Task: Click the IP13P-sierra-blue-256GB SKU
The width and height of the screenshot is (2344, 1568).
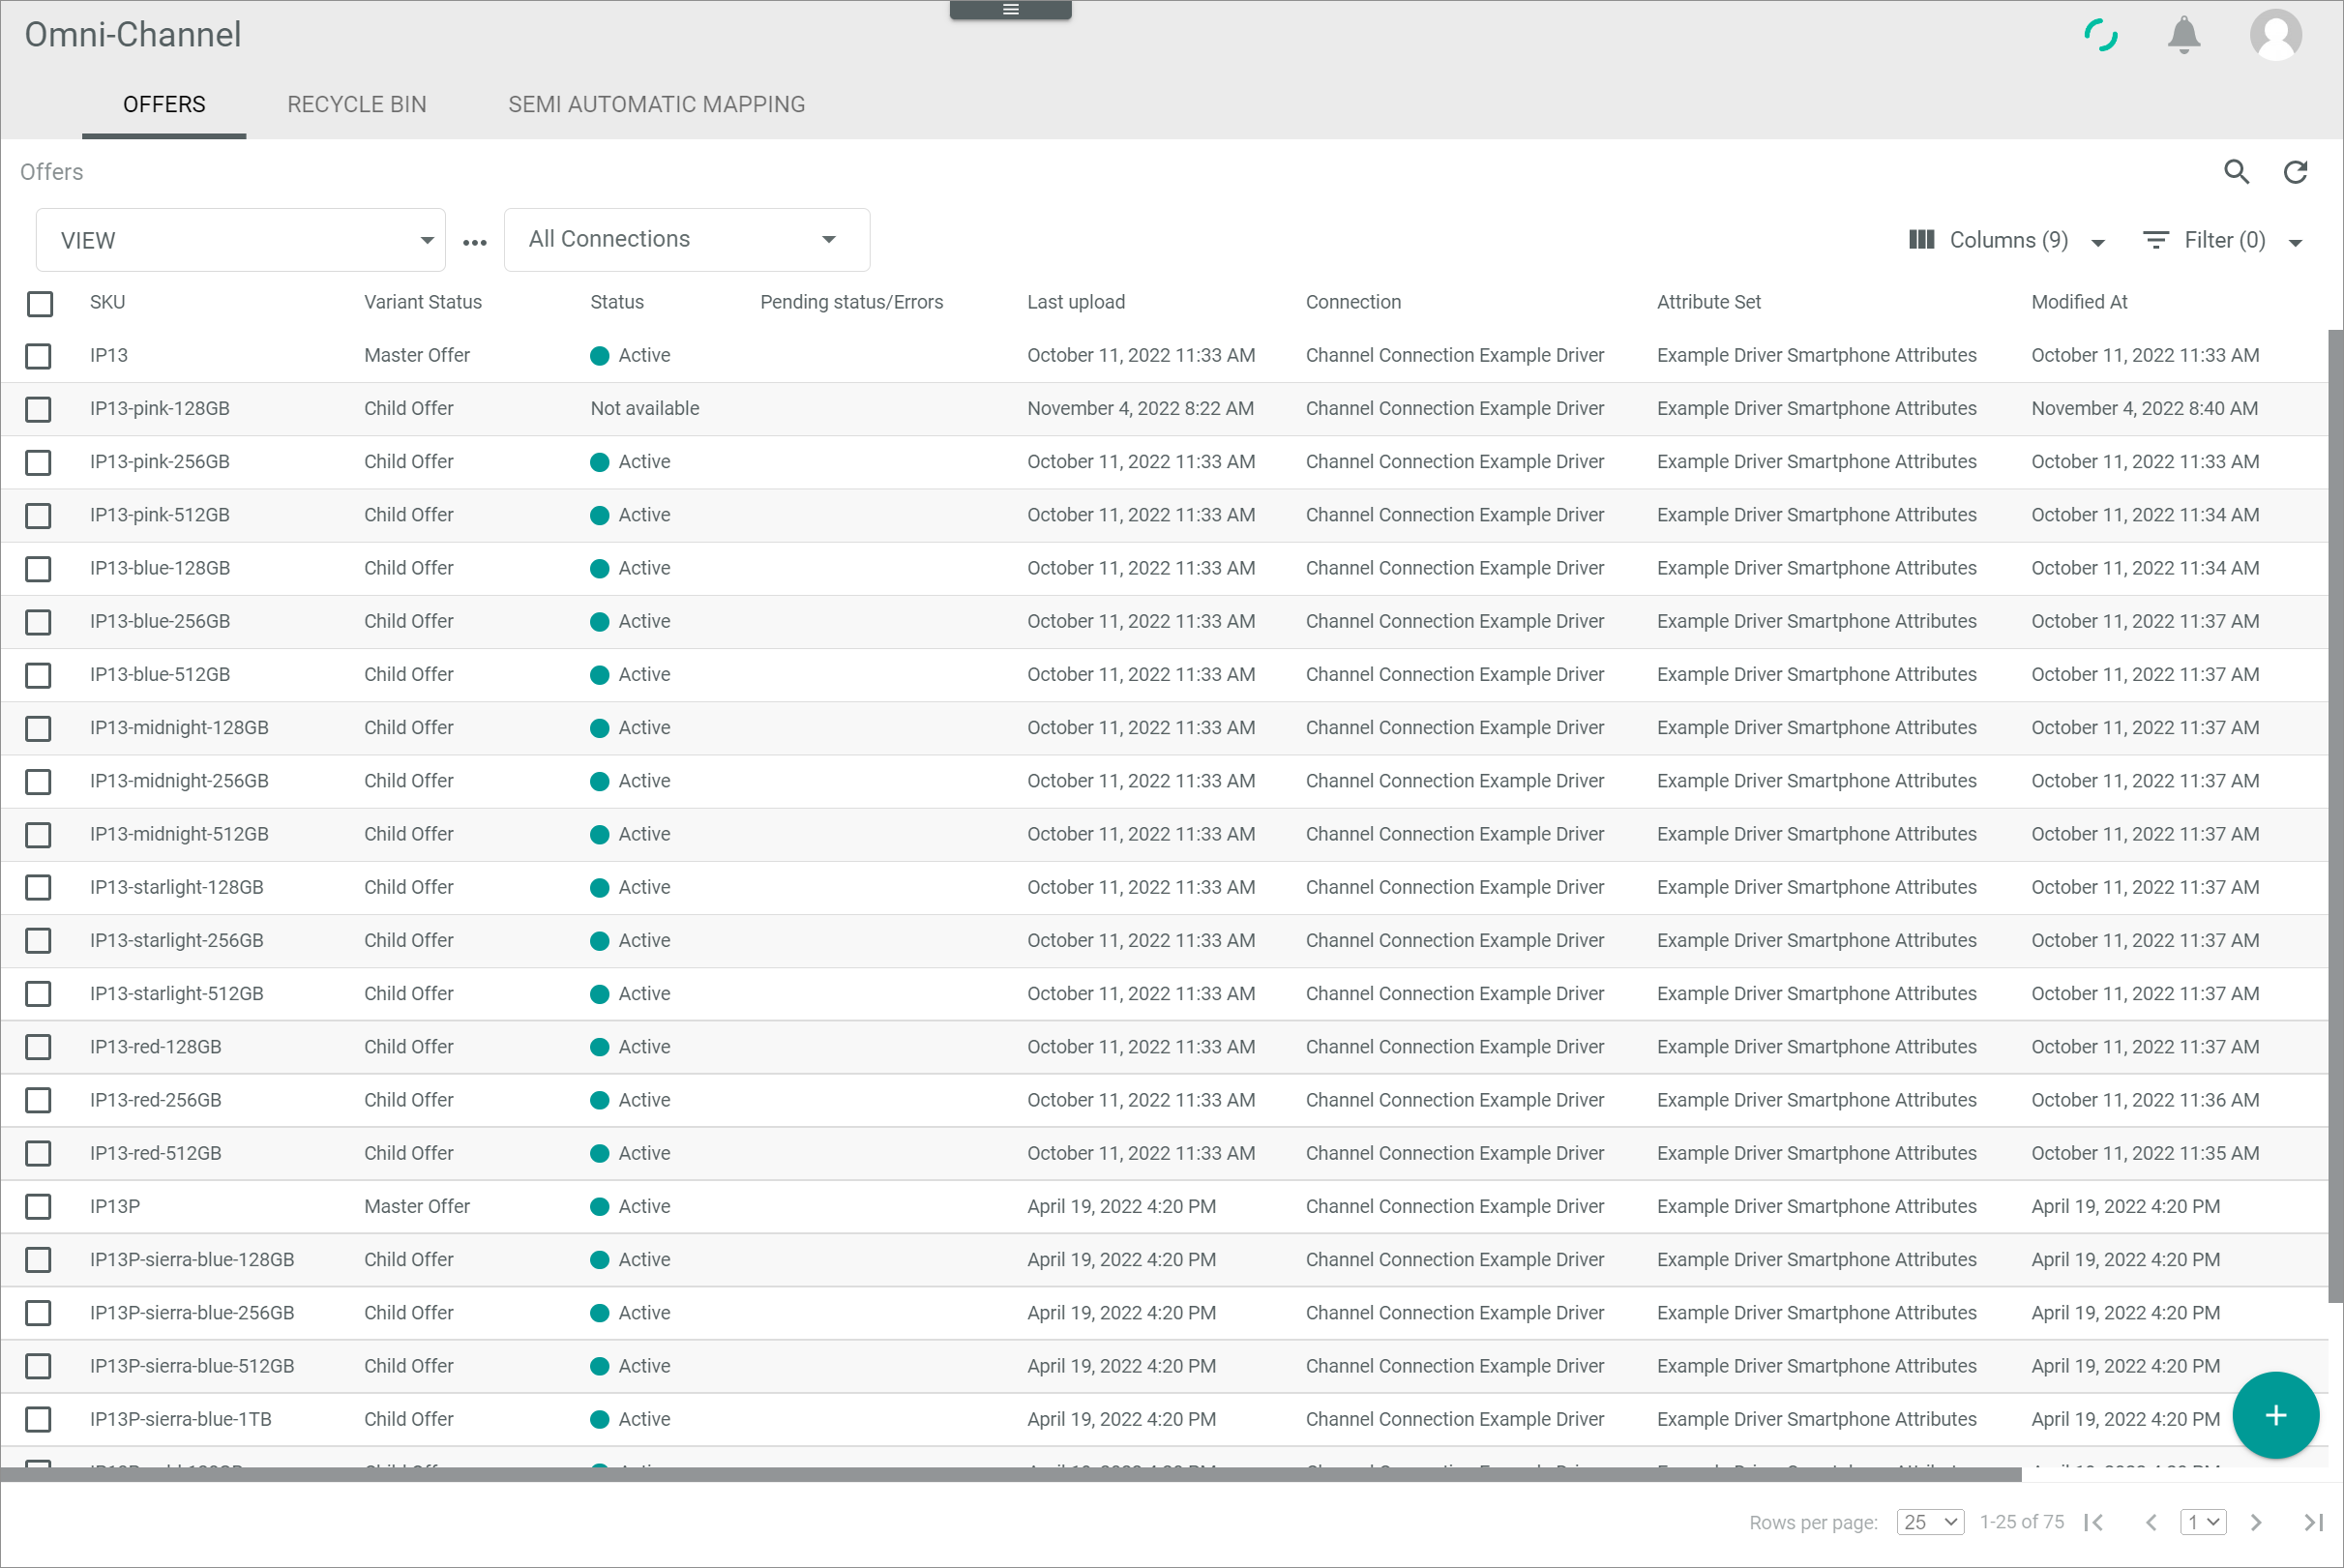Action: click(192, 1313)
